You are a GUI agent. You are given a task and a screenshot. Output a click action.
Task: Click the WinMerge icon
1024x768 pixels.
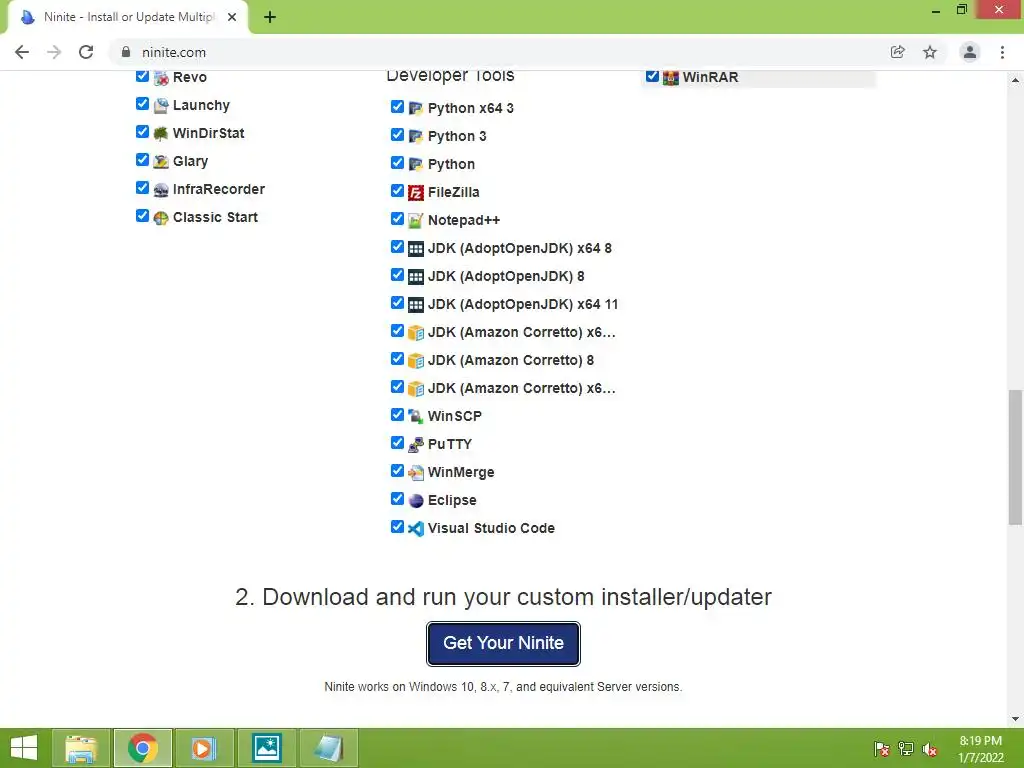[x=415, y=473]
